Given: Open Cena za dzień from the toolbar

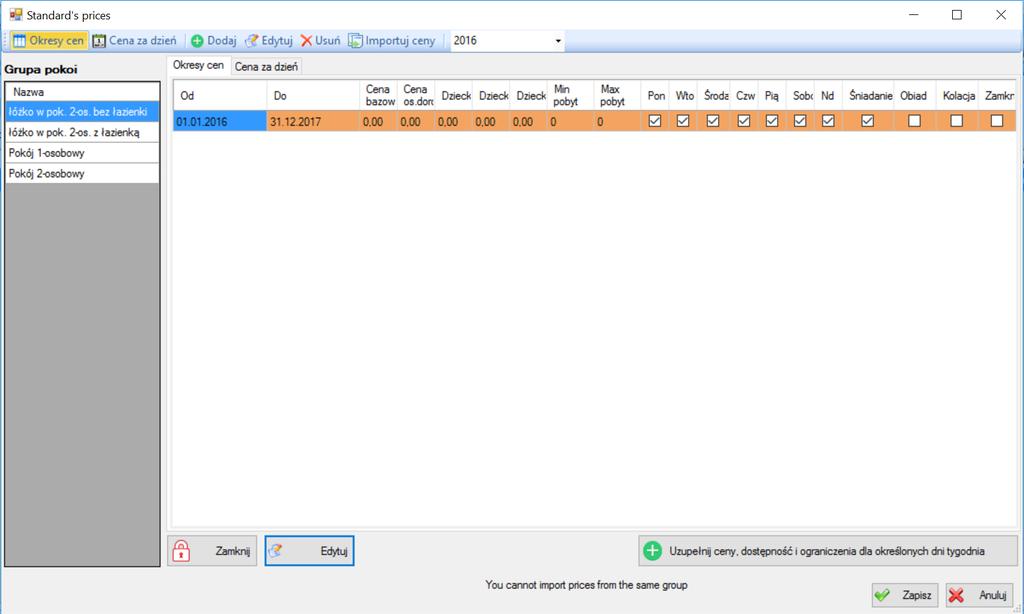Looking at the screenshot, I should 135,40.
